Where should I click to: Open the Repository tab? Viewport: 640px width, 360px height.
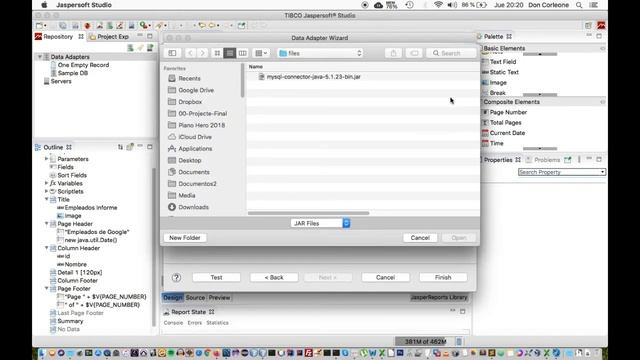pyautogui.click(x=58, y=37)
